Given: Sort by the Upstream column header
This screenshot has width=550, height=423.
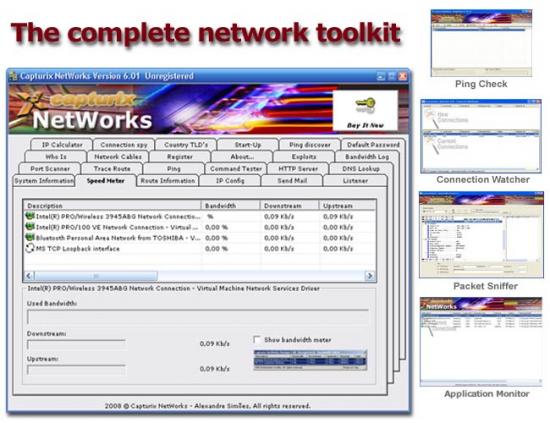Looking at the screenshot, I should tap(347, 205).
